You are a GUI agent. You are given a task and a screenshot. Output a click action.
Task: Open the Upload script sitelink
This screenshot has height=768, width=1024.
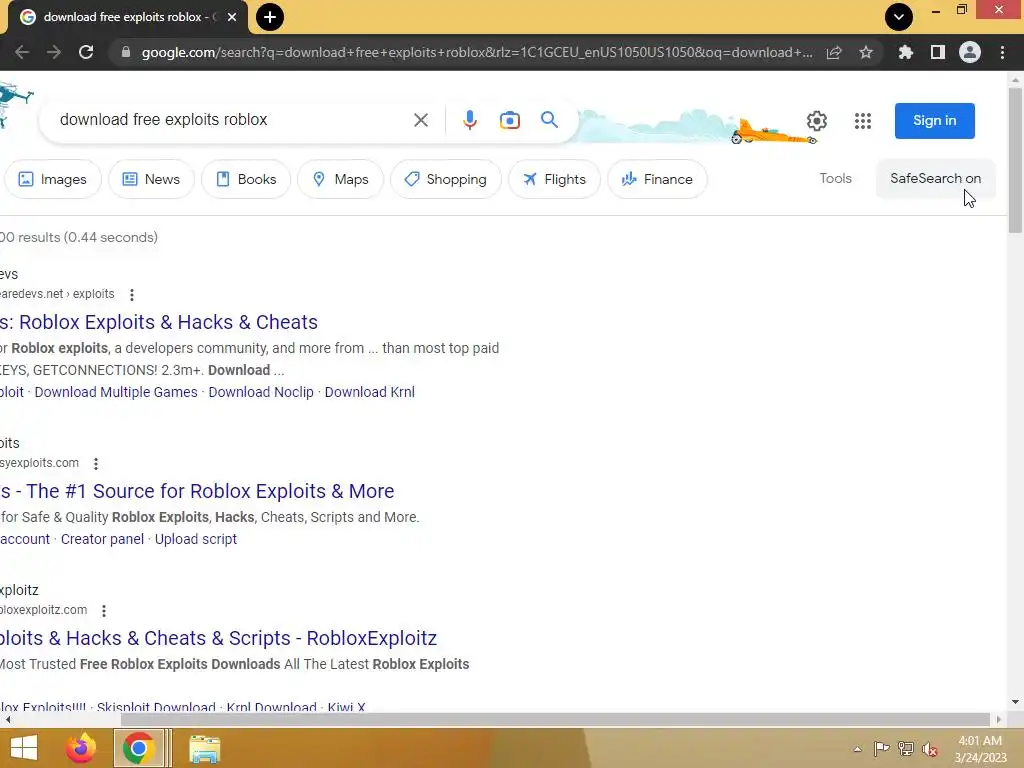tap(196, 539)
